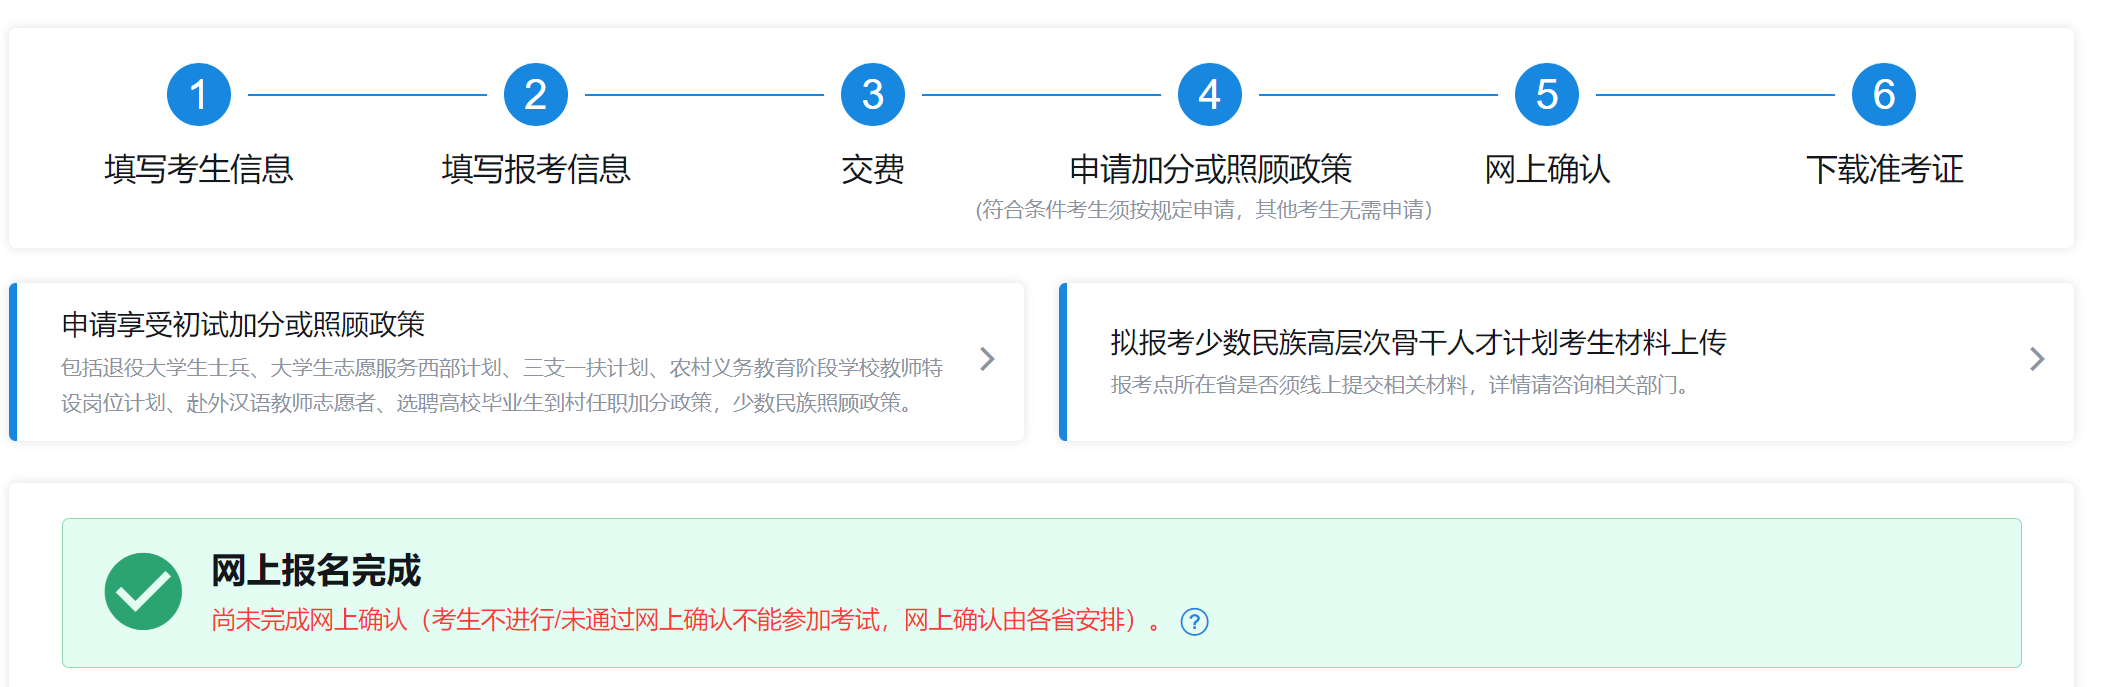Select the 申请加分或照顾政策 step label
Image resolution: width=2101 pixels, height=687 pixels.
point(1209,169)
